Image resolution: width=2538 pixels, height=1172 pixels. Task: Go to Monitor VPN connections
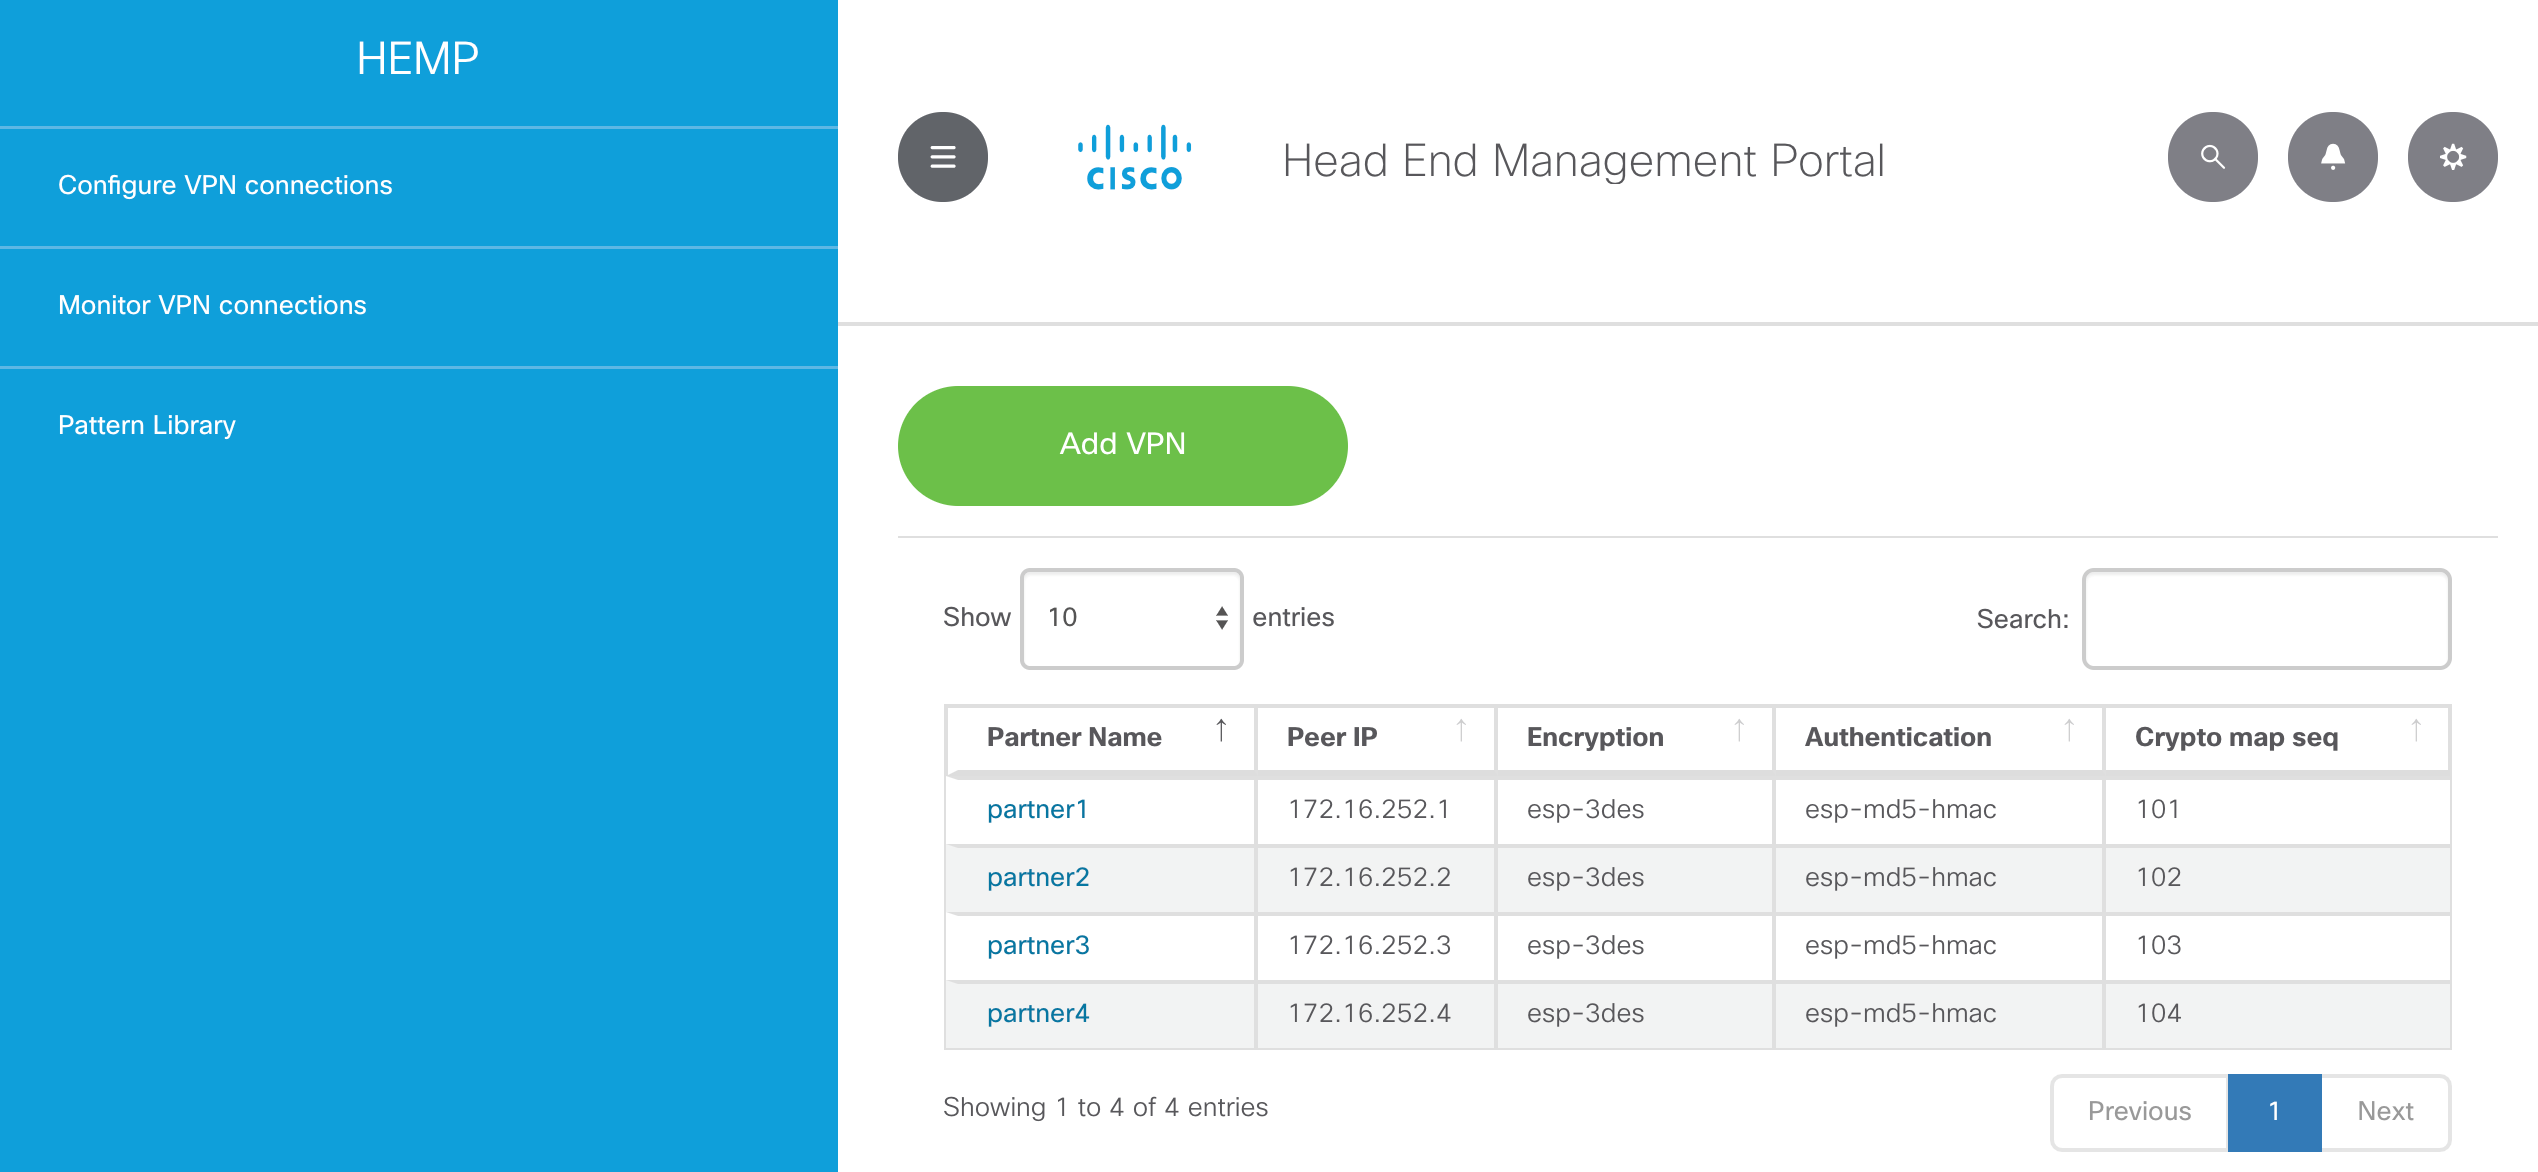(x=212, y=305)
